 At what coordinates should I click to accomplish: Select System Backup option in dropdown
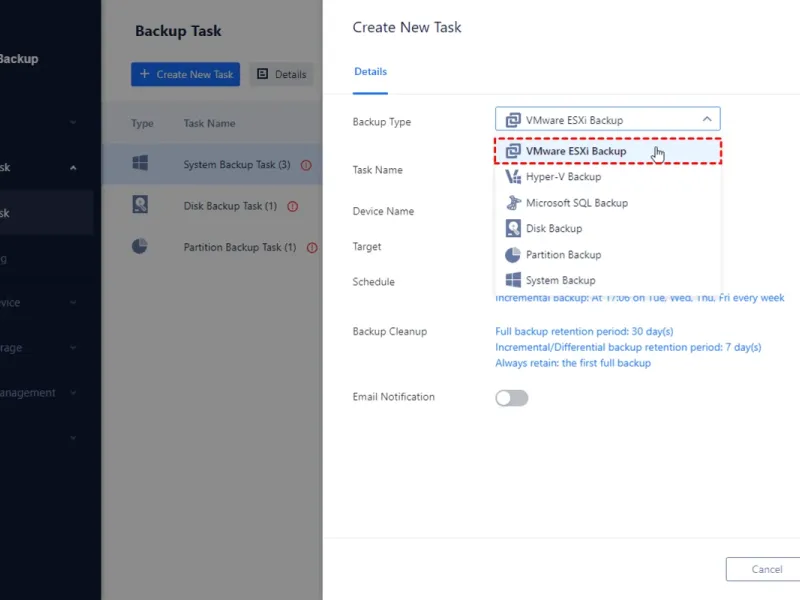607,280
